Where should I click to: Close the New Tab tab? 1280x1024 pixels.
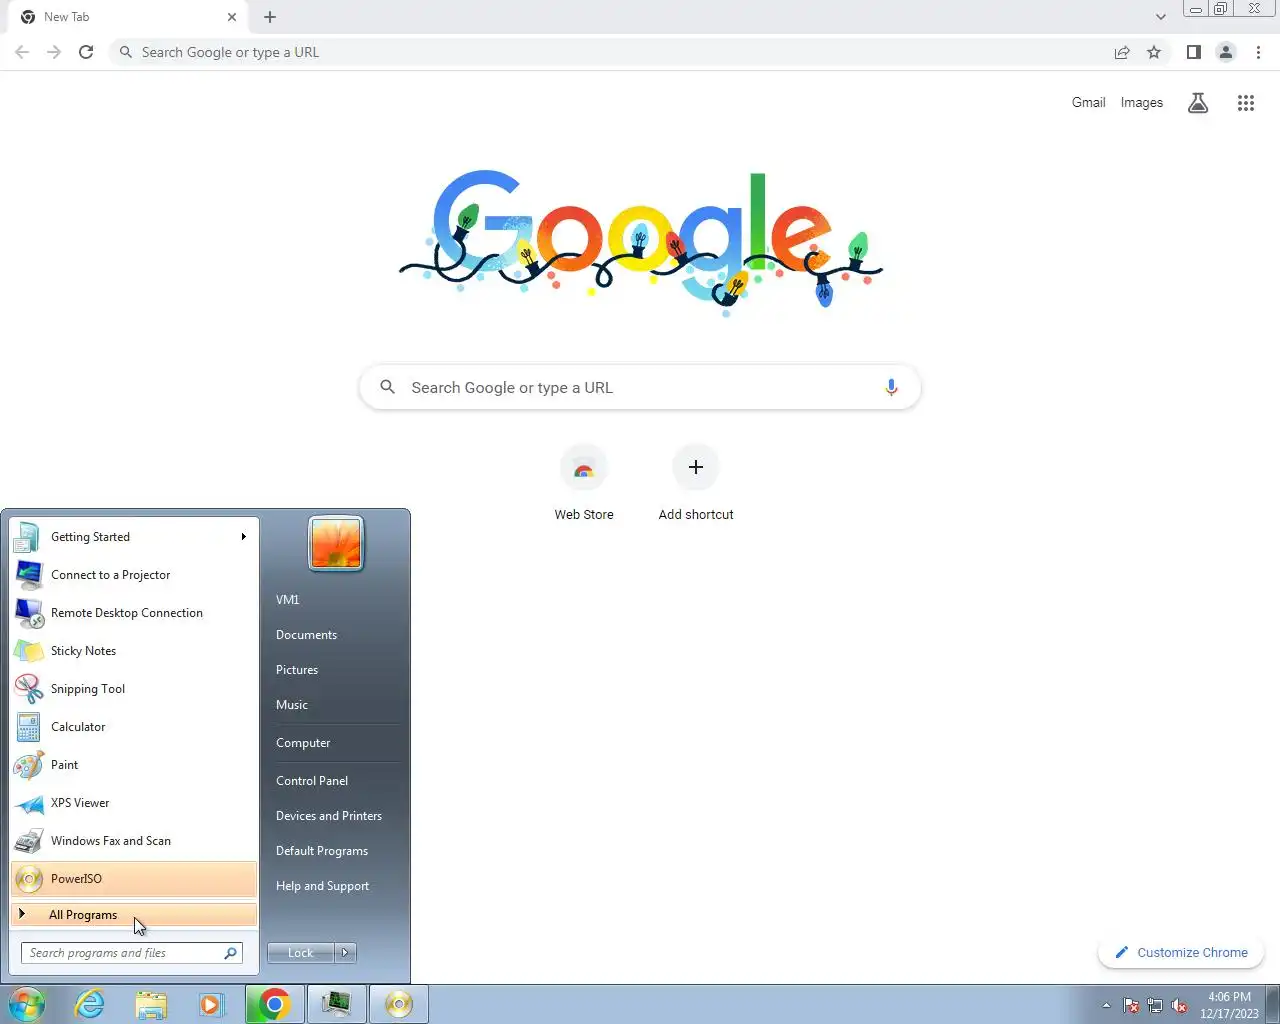click(x=232, y=17)
